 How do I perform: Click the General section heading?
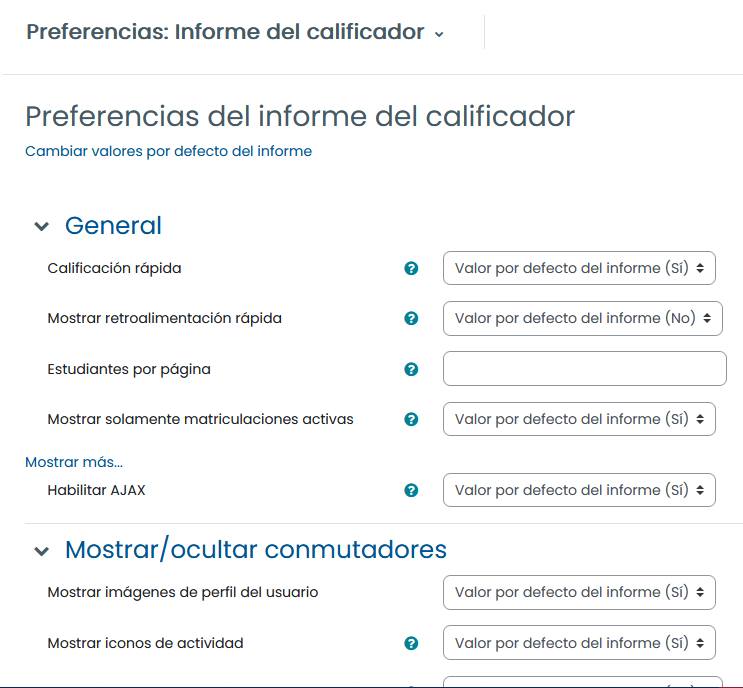coord(113,226)
